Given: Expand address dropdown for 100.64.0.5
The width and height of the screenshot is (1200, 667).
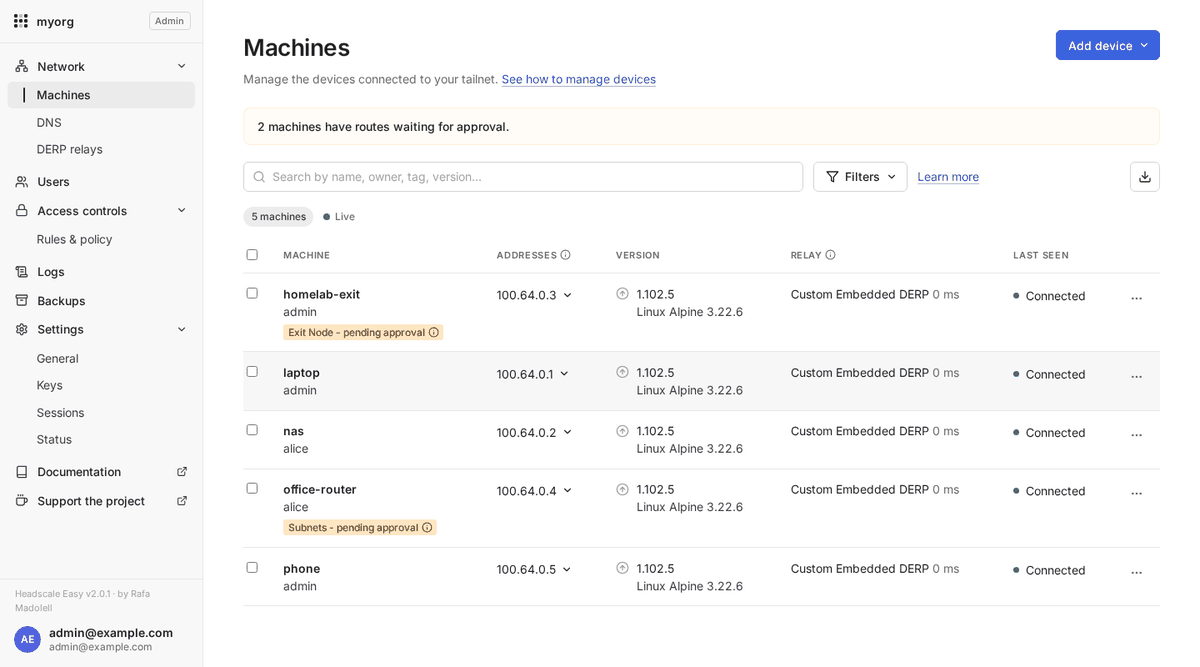Looking at the screenshot, I should (567, 570).
